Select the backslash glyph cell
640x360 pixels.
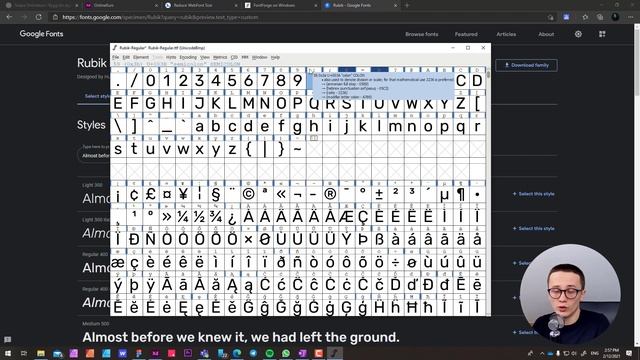(x=118, y=126)
